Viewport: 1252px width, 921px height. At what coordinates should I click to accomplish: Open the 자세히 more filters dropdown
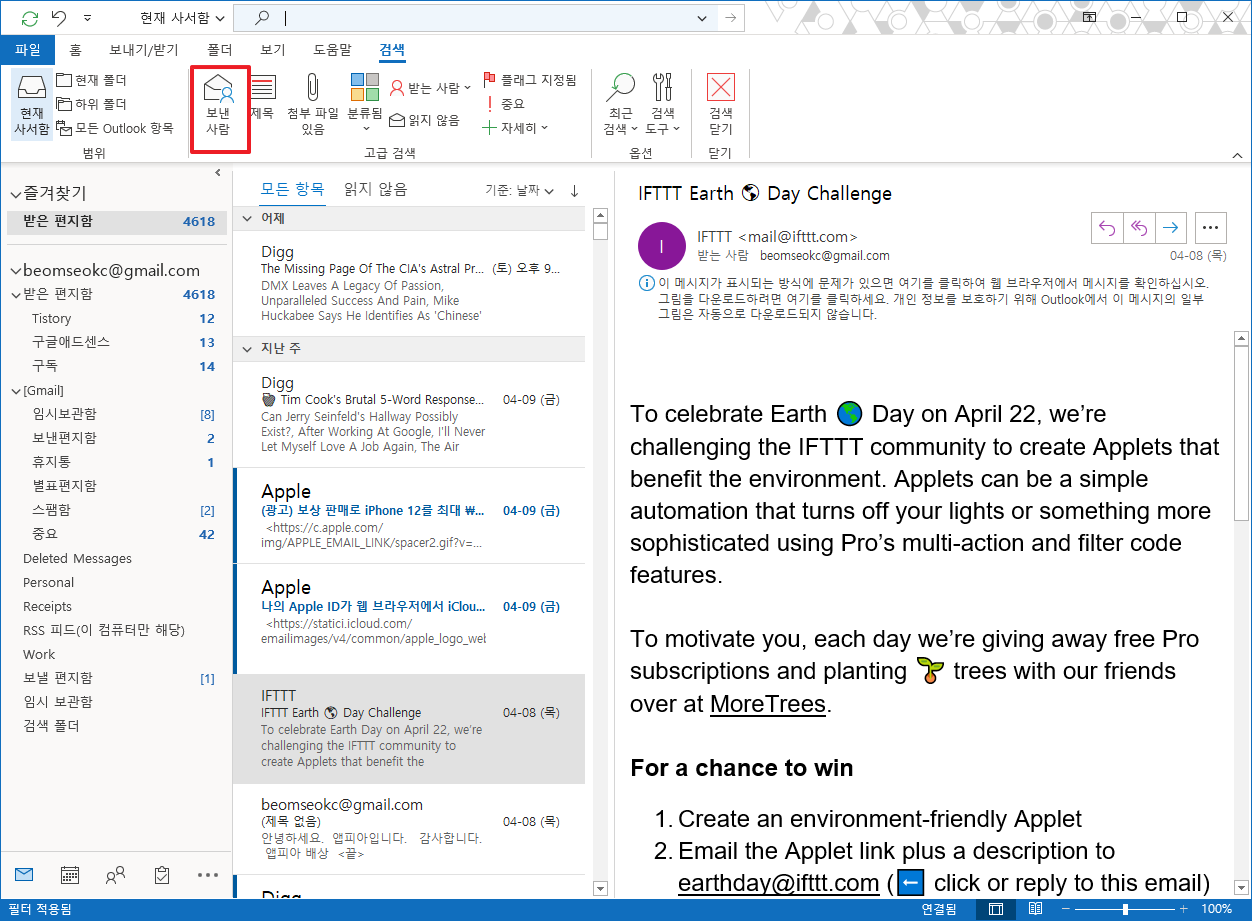515,128
